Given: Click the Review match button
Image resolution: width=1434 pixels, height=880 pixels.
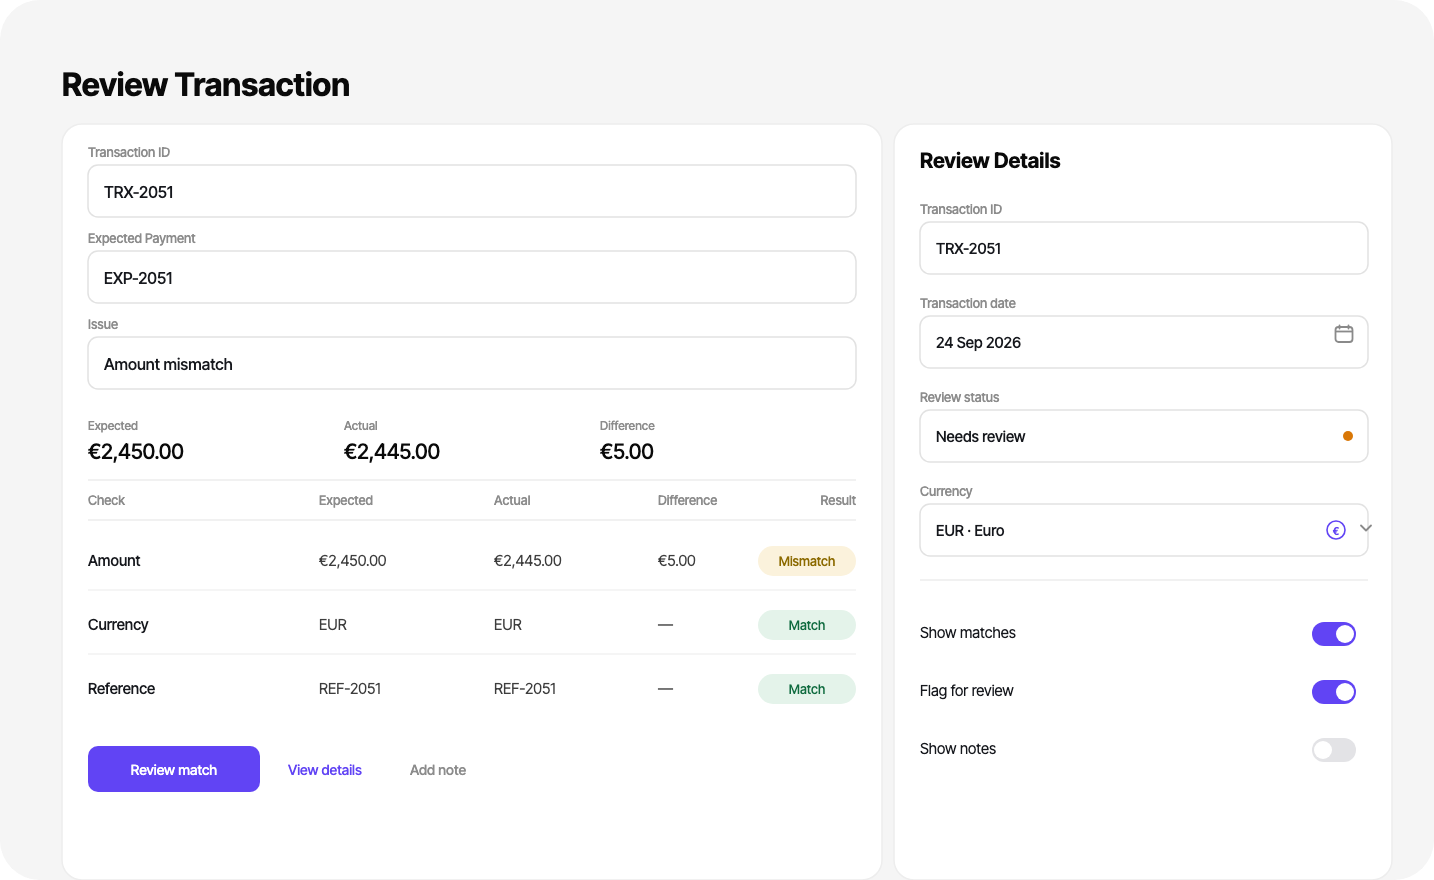Looking at the screenshot, I should pyautogui.click(x=174, y=769).
